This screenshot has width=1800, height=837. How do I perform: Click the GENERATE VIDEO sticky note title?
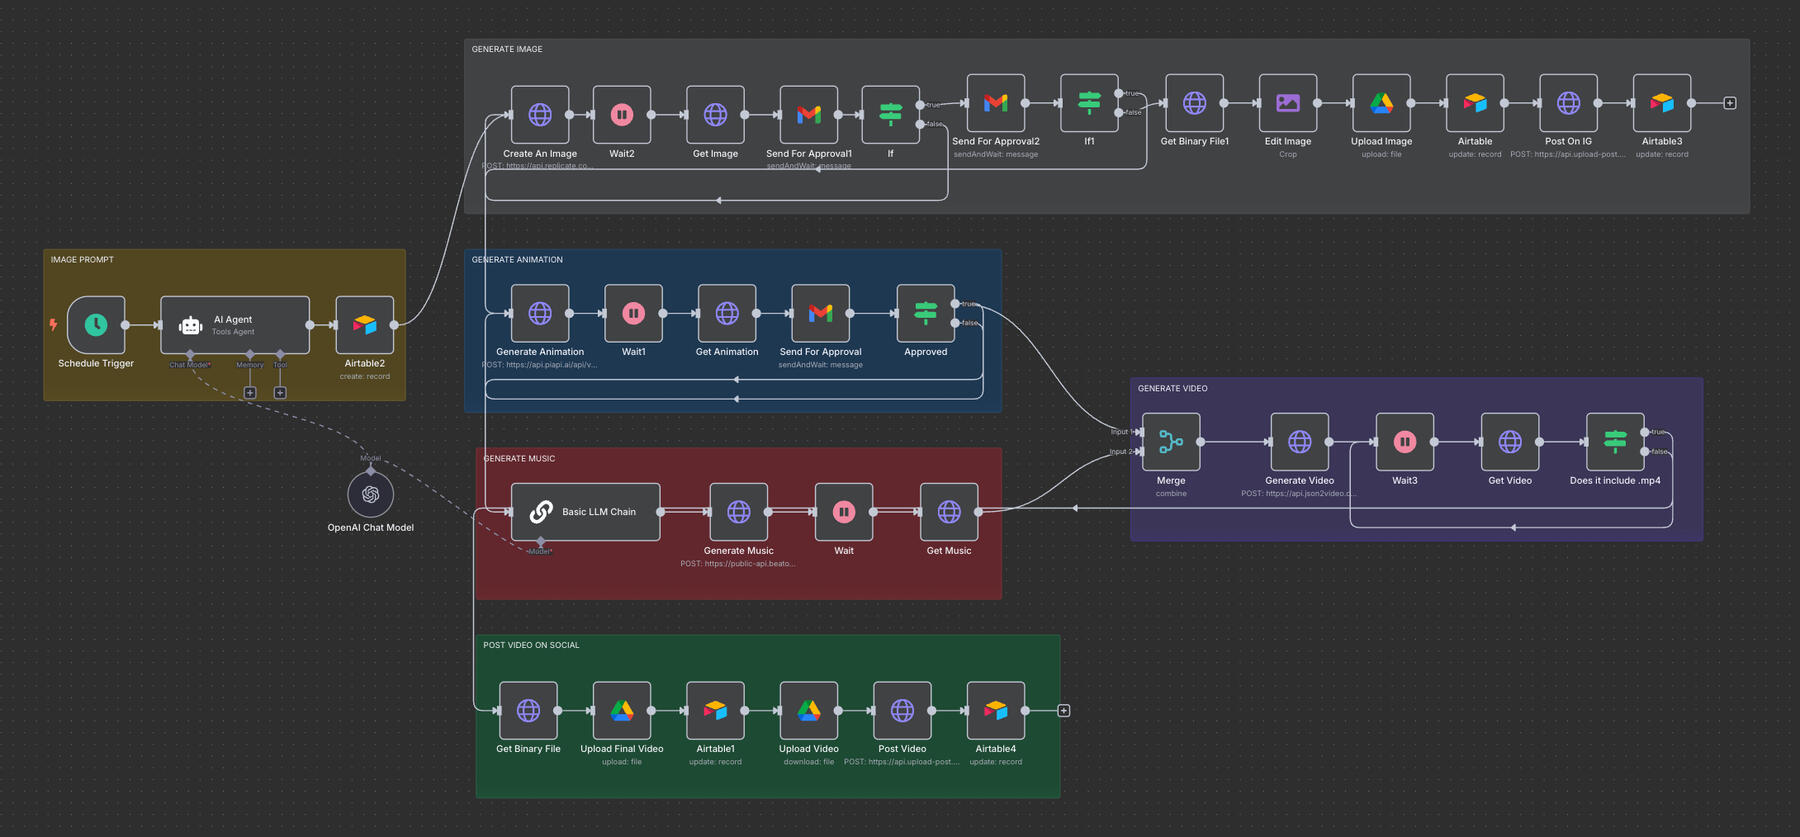click(1172, 389)
